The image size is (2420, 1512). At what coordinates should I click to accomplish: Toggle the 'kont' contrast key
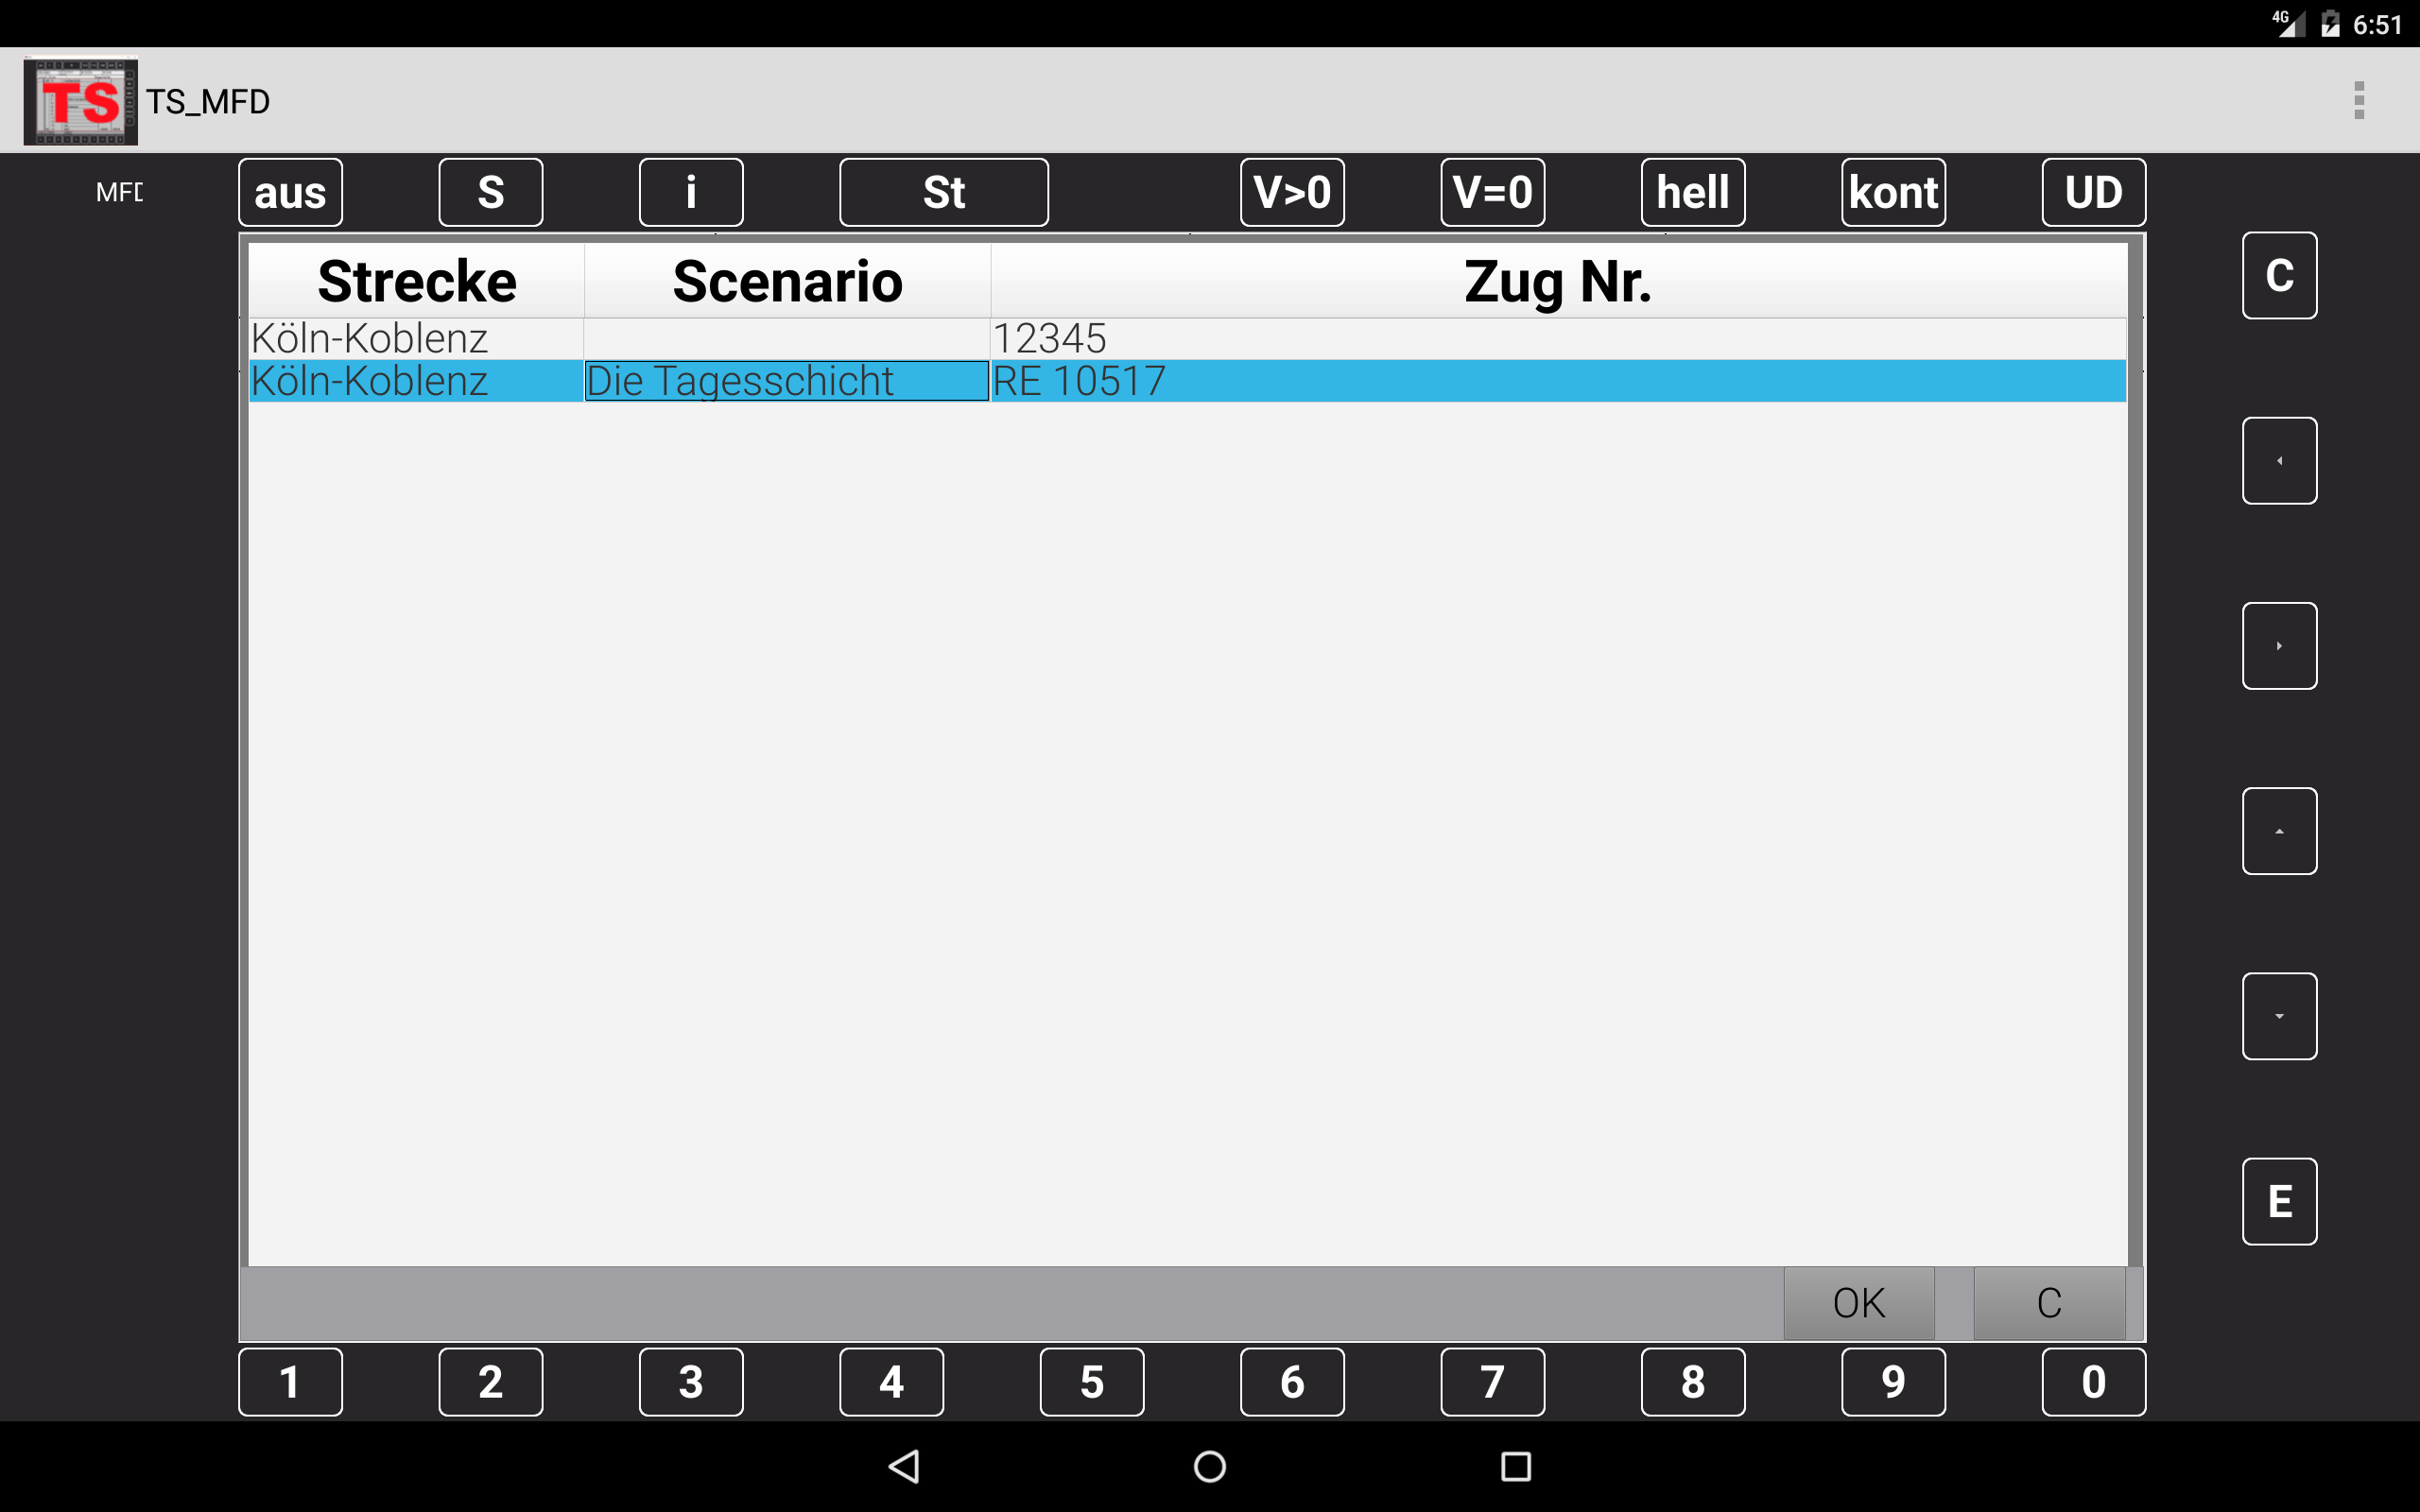(x=1893, y=192)
